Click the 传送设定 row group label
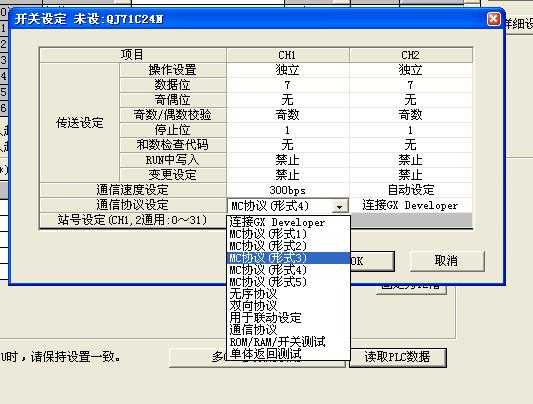 coord(80,123)
